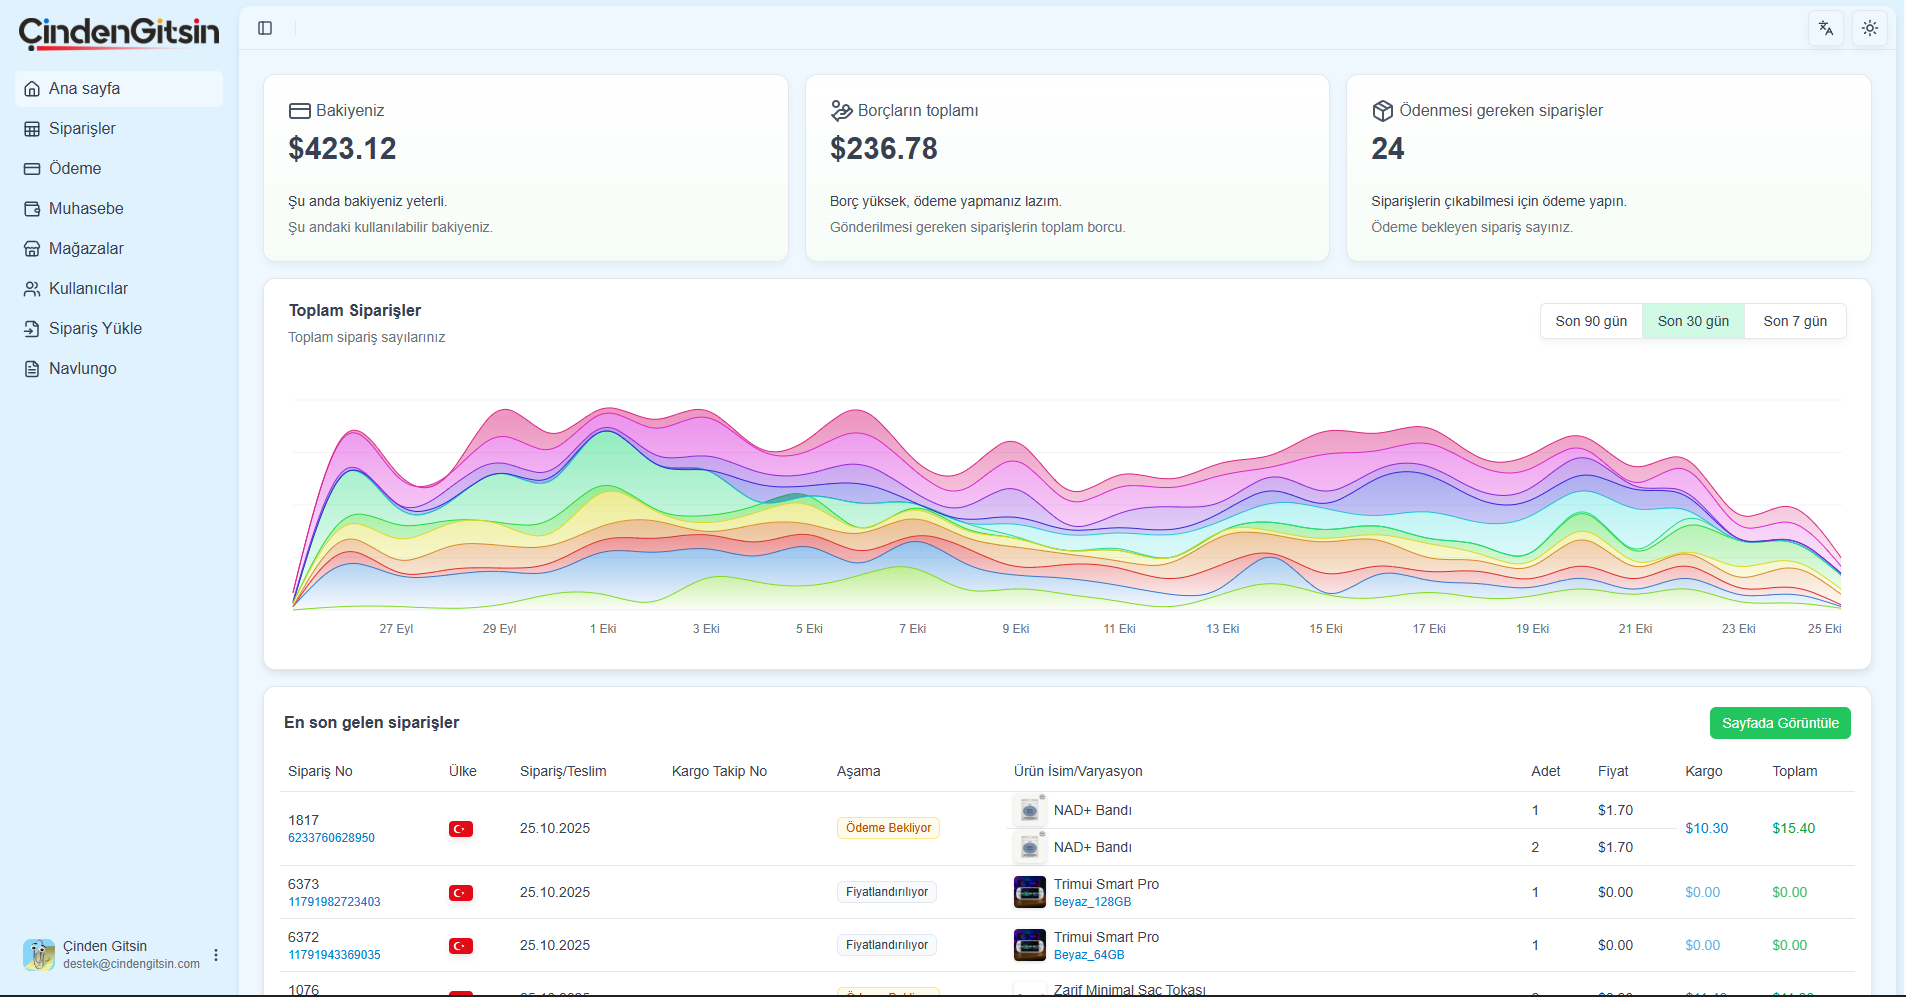Open Mağazalar store list
Viewport: 1906px width, 997px height.
click(x=86, y=249)
